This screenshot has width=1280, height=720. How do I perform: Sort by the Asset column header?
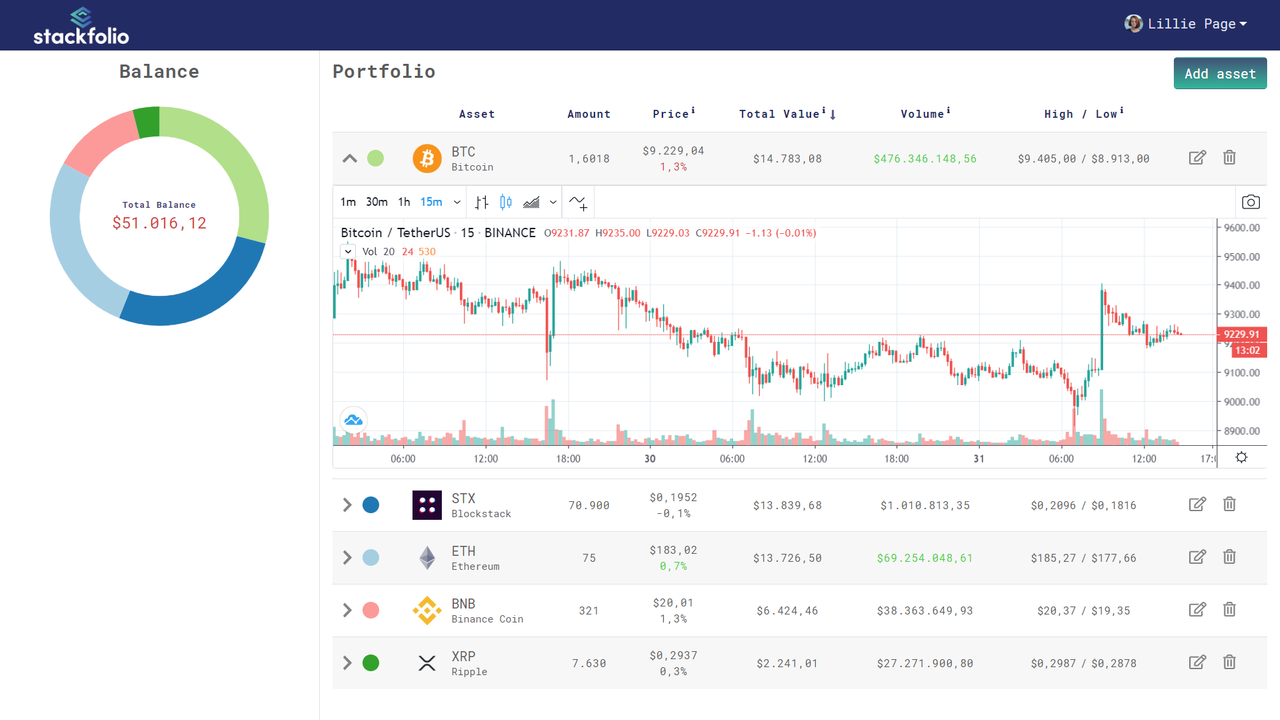pyautogui.click(x=477, y=114)
